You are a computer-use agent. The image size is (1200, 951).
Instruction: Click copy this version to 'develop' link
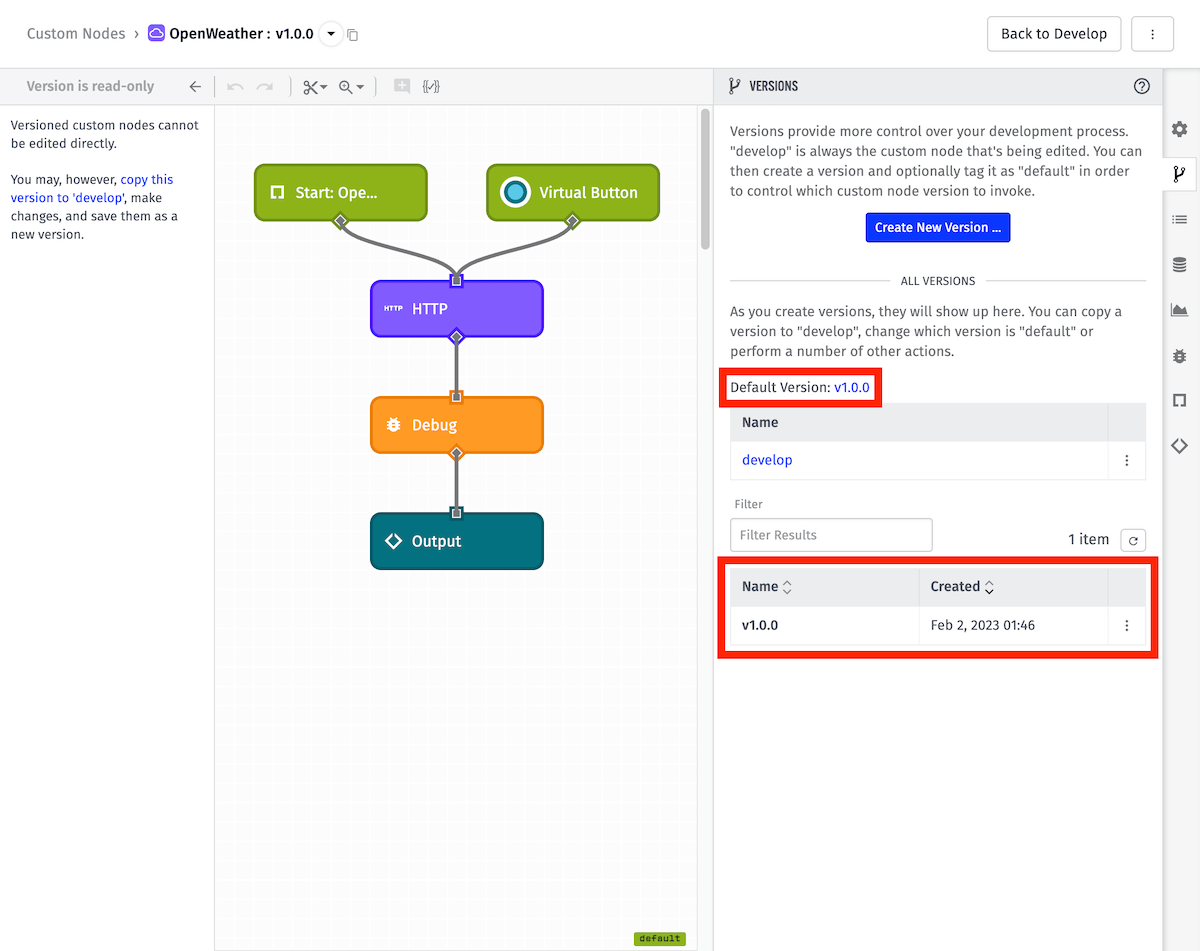92,189
